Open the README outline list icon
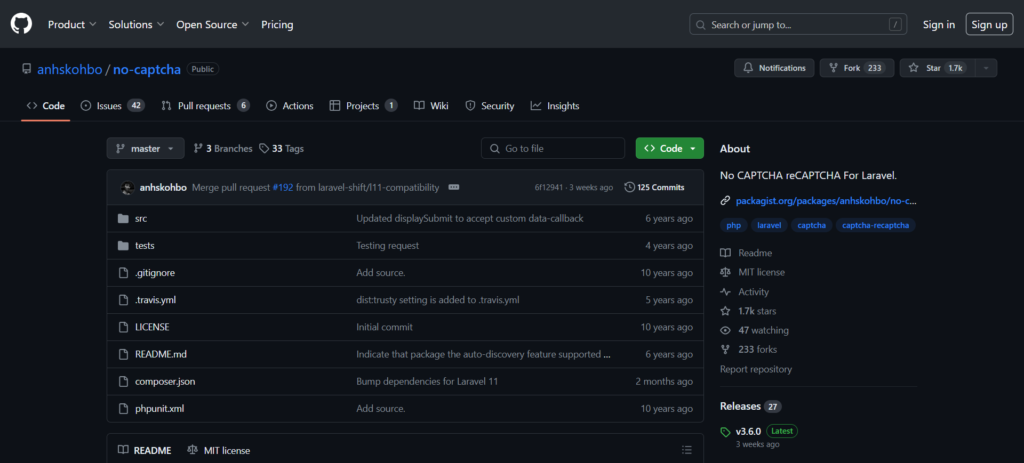The width and height of the screenshot is (1024, 463). [686, 450]
